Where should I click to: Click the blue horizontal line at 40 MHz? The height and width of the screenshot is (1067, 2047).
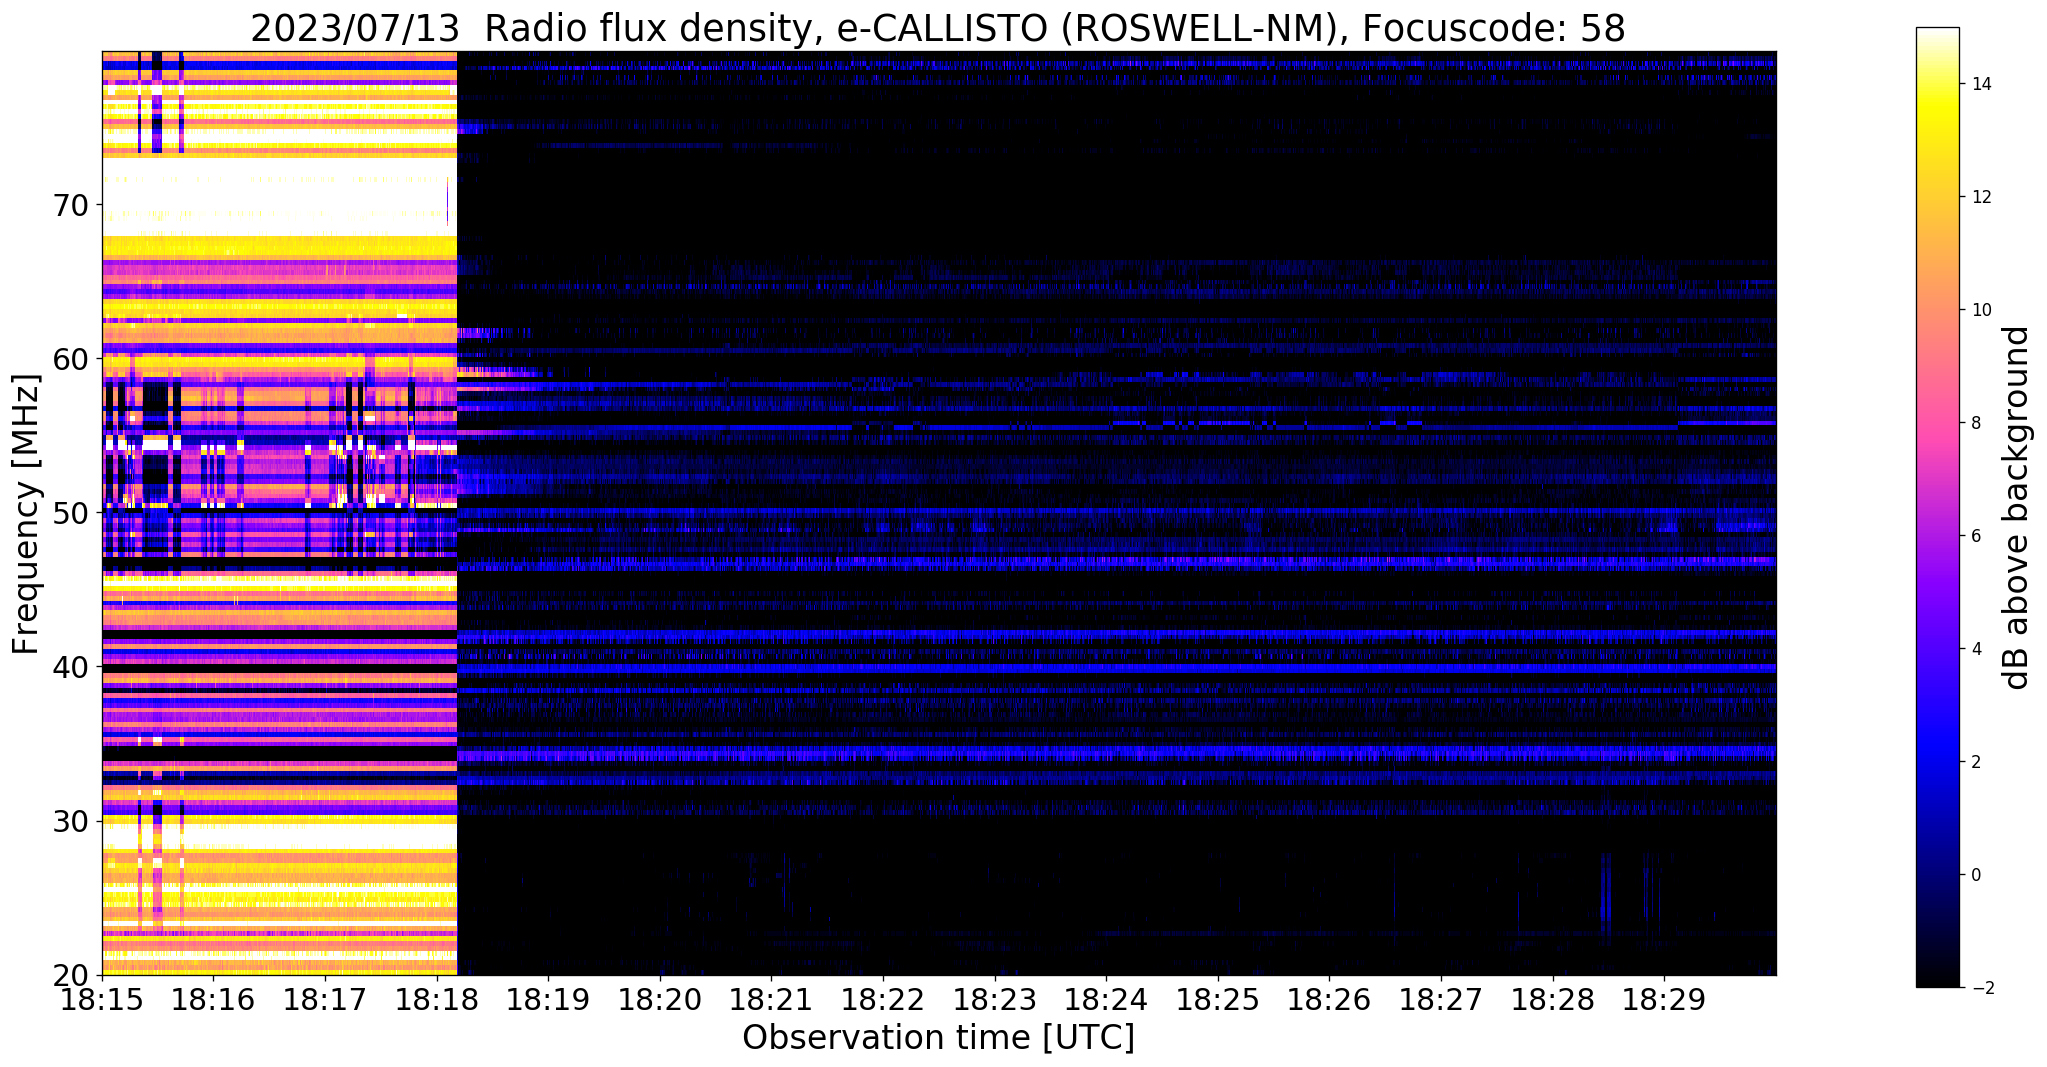1116,667
